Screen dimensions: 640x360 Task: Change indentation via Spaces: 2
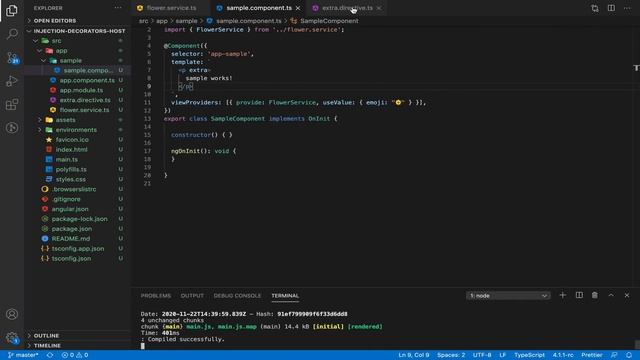451,355
